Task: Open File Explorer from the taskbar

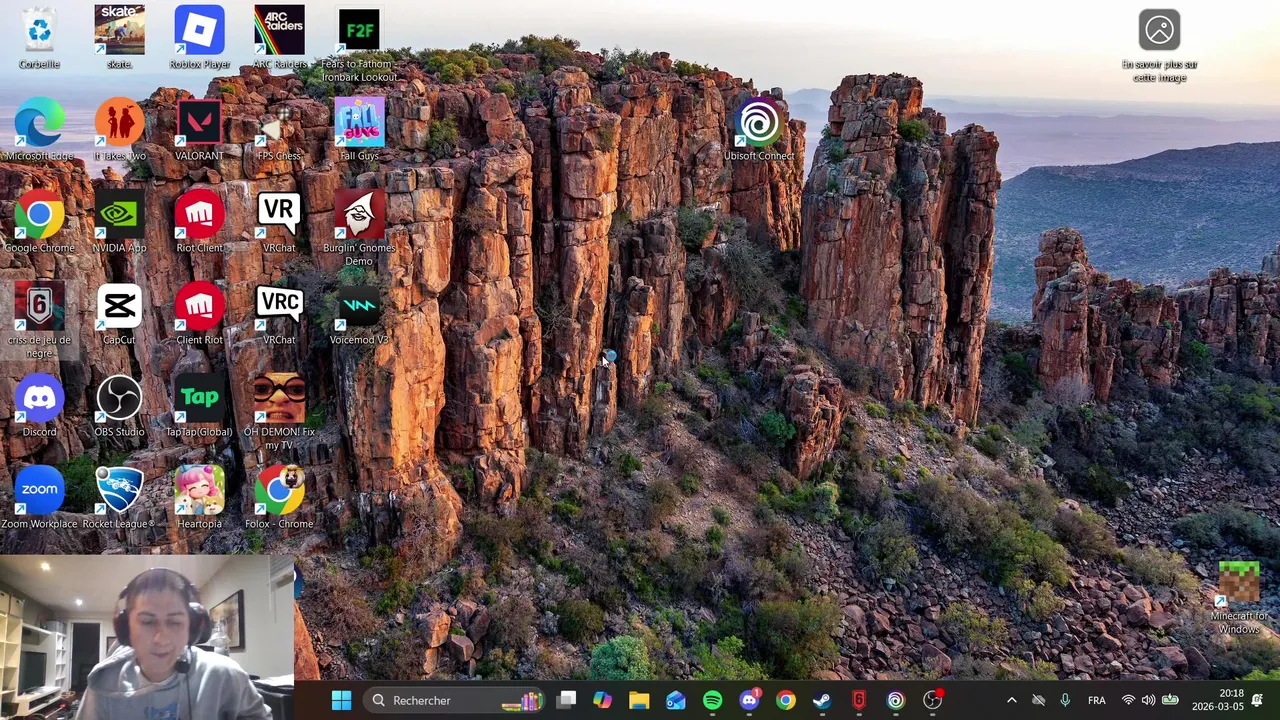Action: [x=639, y=700]
